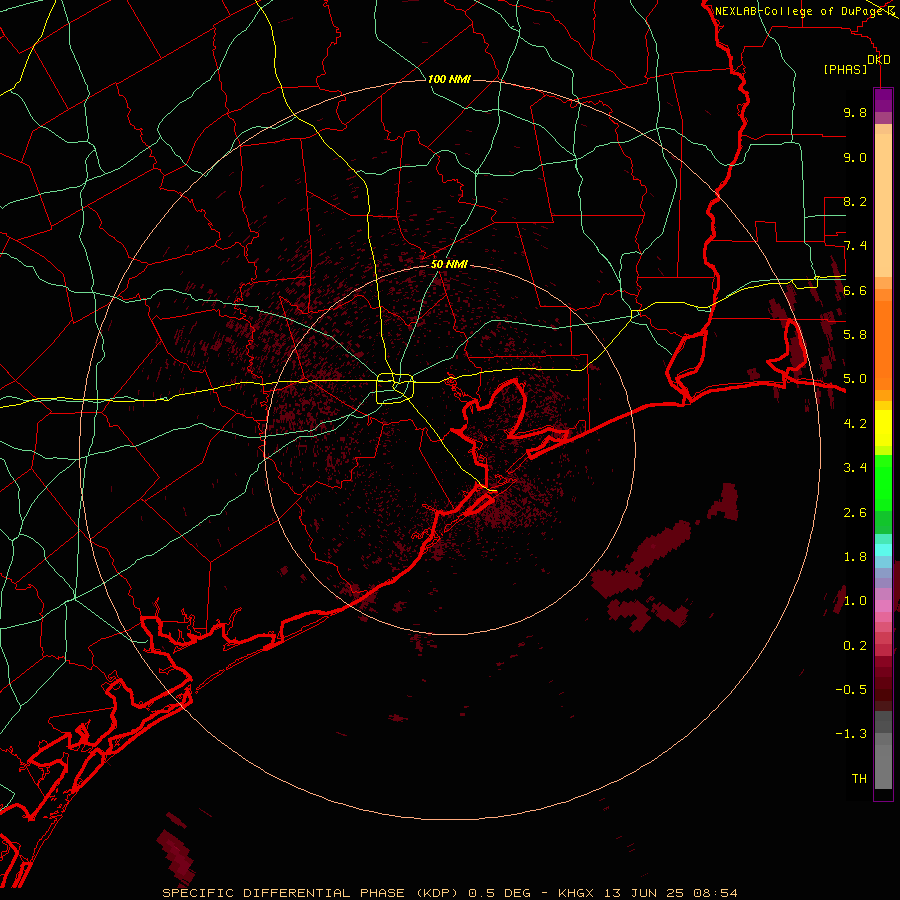
Task: Click the cyan segment of the color bar
Action: coord(883,550)
